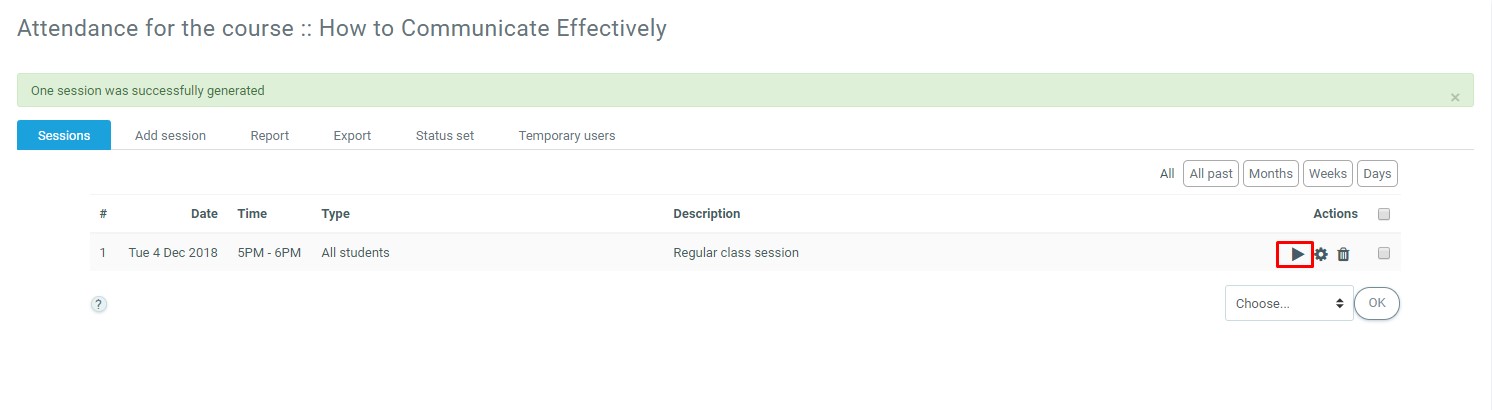
Task: Switch to the Sessions tab
Action: point(64,136)
